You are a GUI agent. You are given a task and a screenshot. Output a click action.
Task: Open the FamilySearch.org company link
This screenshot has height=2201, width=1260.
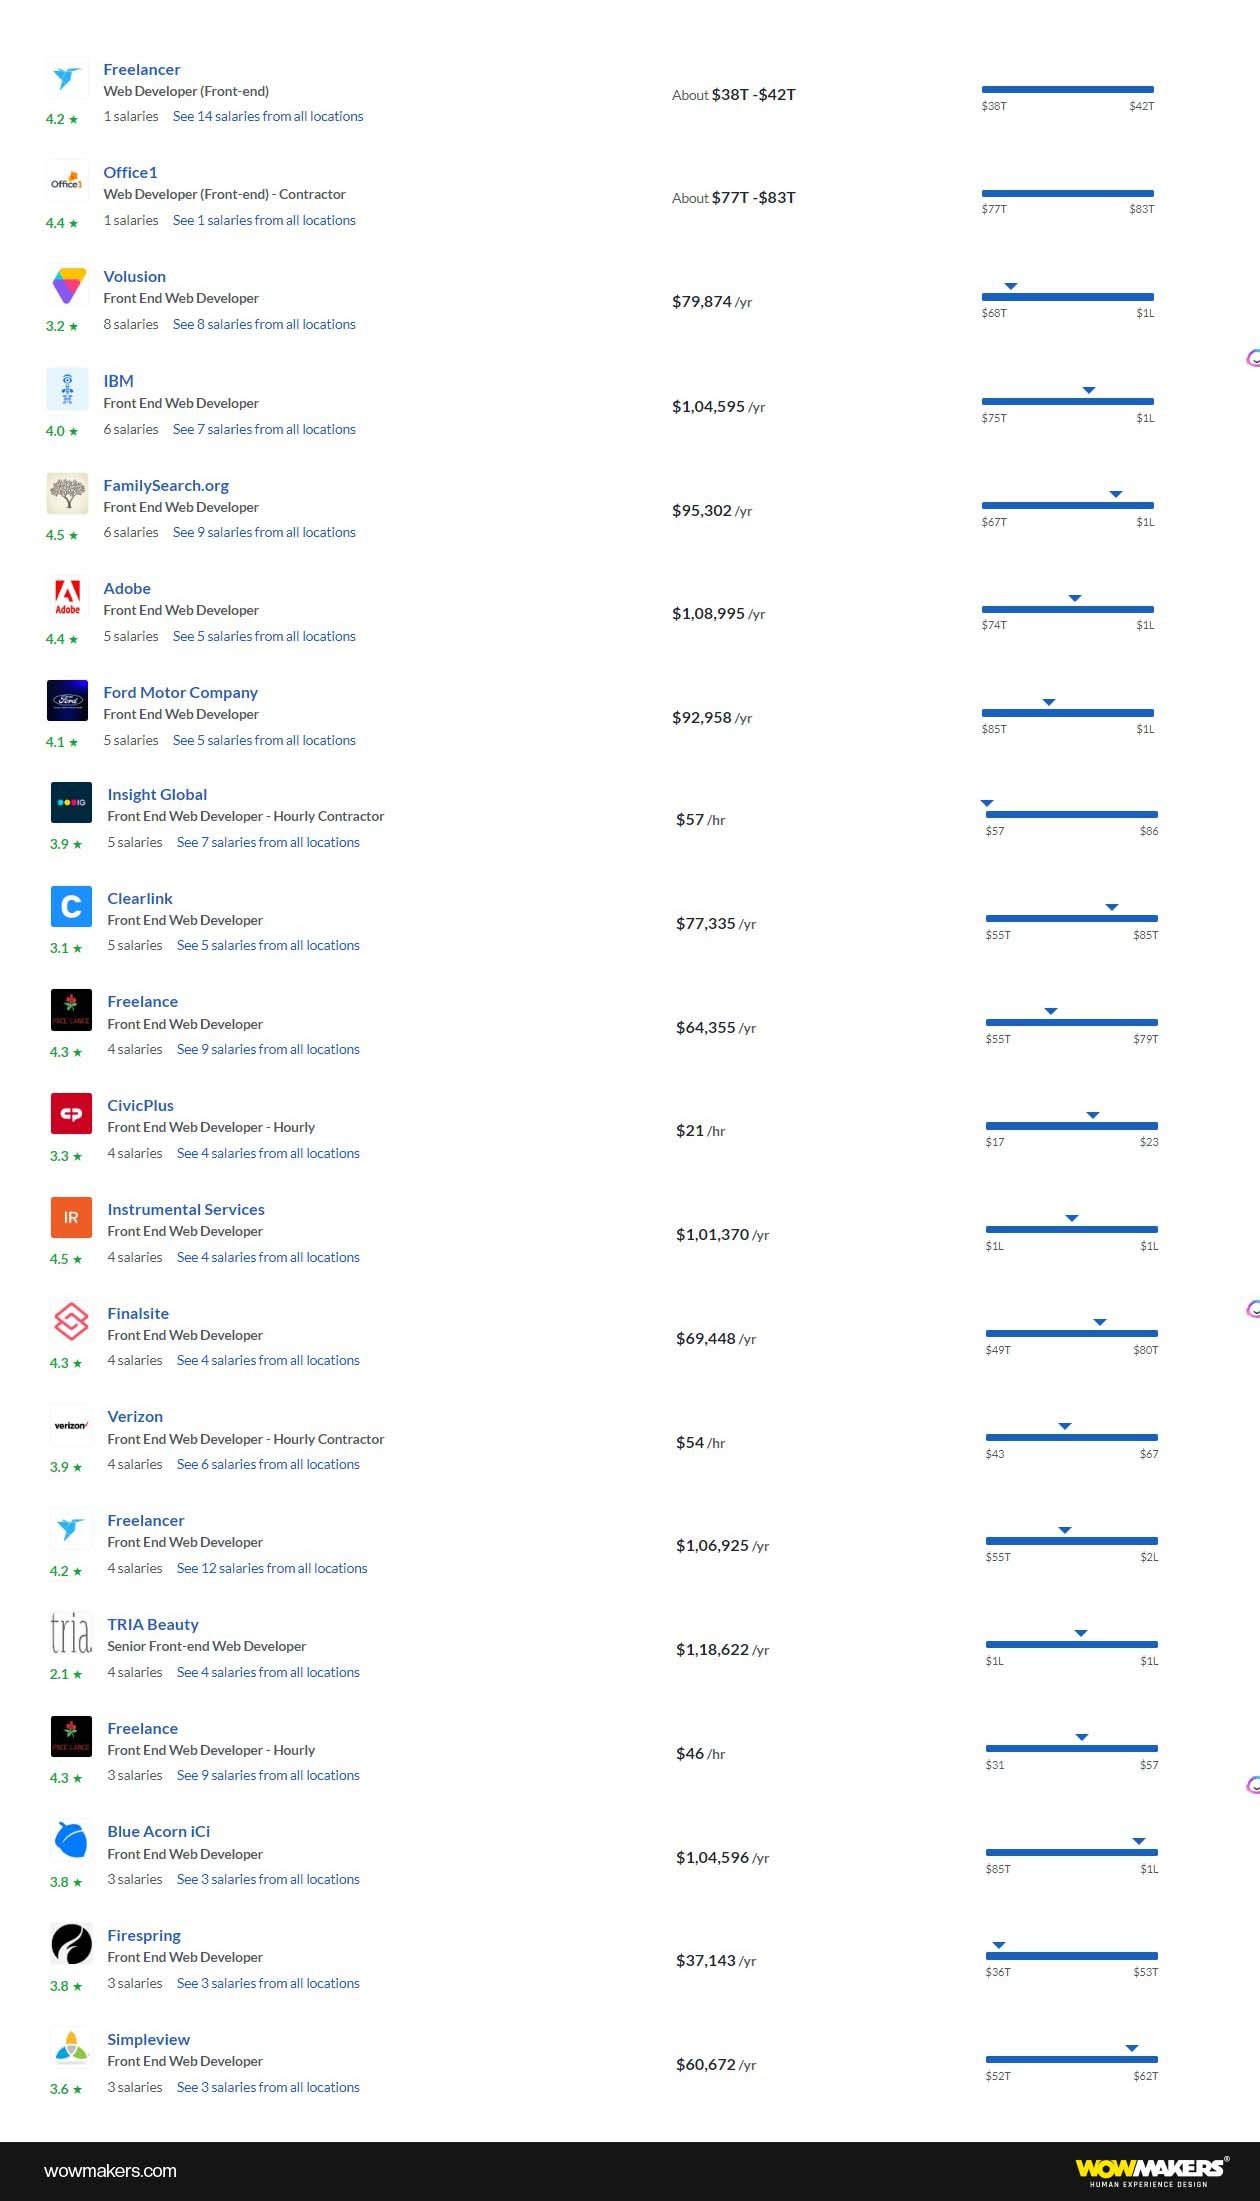click(x=166, y=485)
